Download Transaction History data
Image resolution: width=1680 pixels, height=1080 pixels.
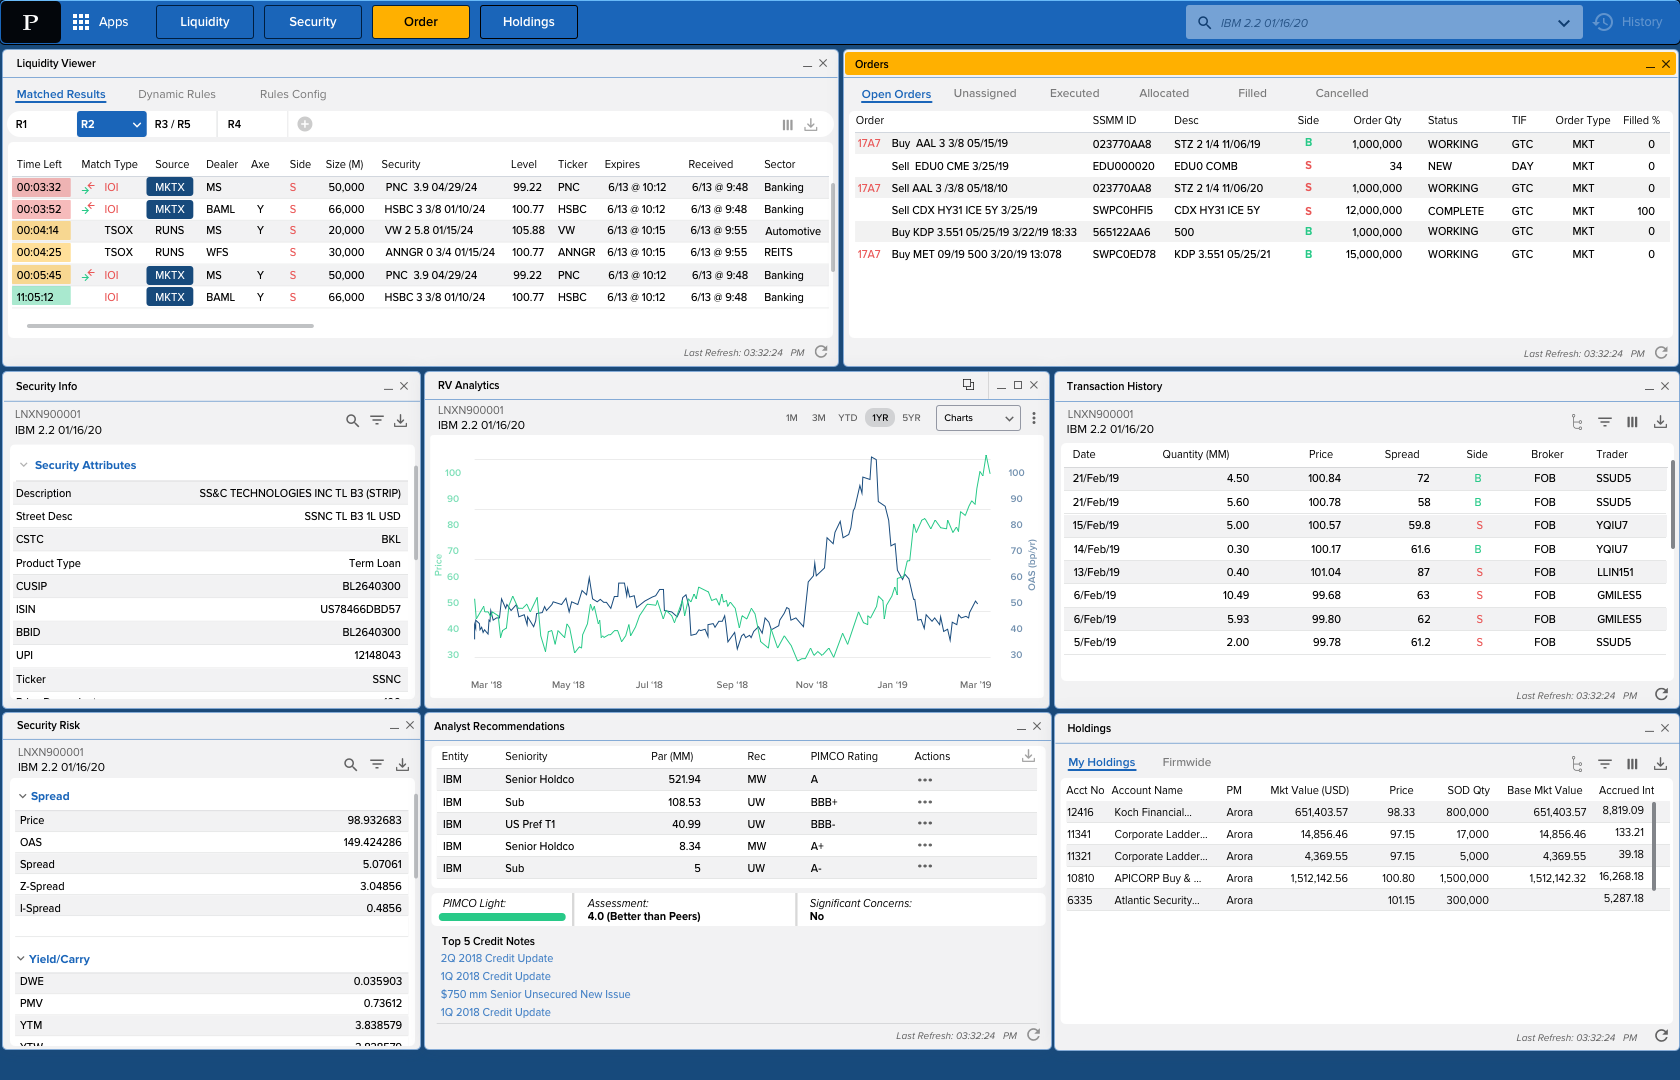[1660, 422]
